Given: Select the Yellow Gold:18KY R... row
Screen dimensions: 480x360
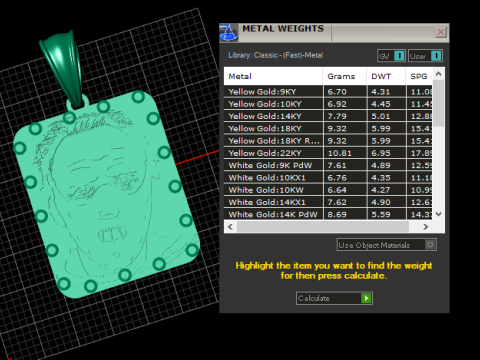Looking at the screenshot, I should (x=328, y=141).
